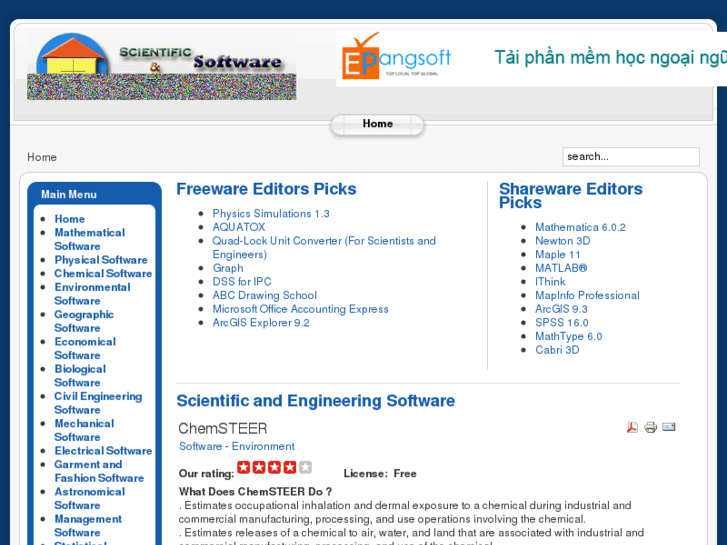Open the ABC Drawing School link
The width and height of the screenshot is (727, 545).
click(x=264, y=295)
